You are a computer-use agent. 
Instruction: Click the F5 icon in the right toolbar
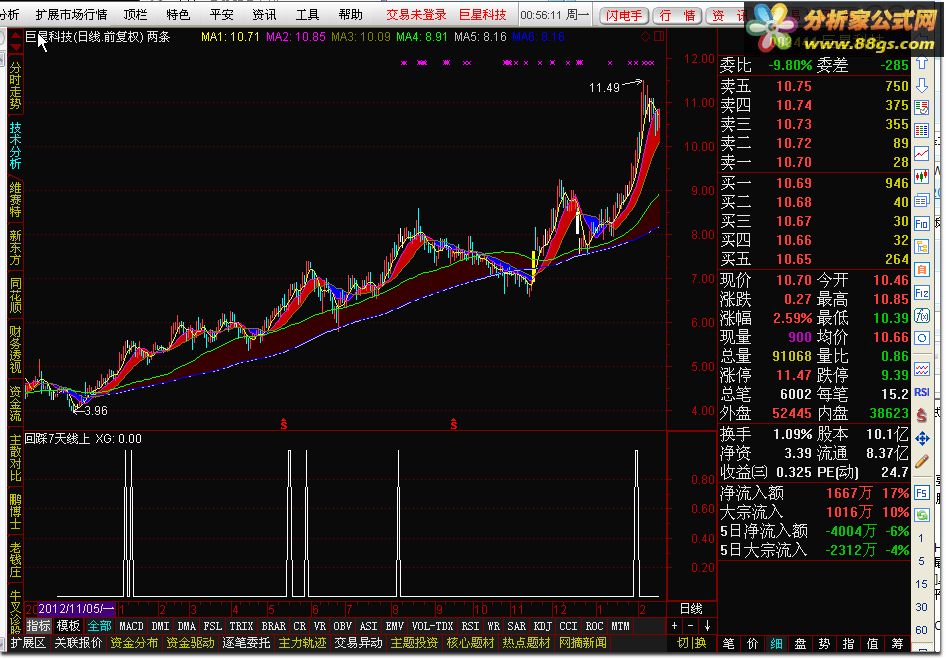[921, 493]
